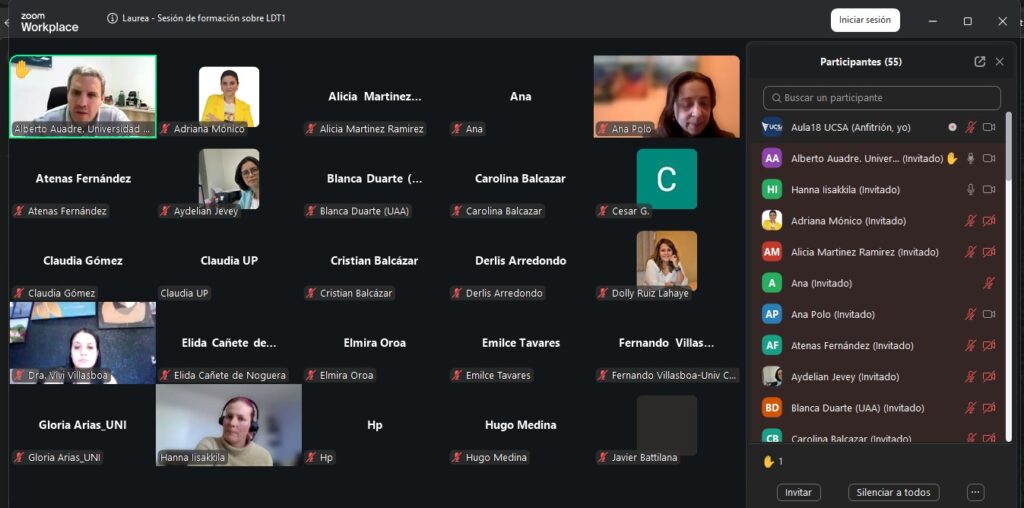
Task: Click the raised hand counter at panel bottom
Action: 773,462
